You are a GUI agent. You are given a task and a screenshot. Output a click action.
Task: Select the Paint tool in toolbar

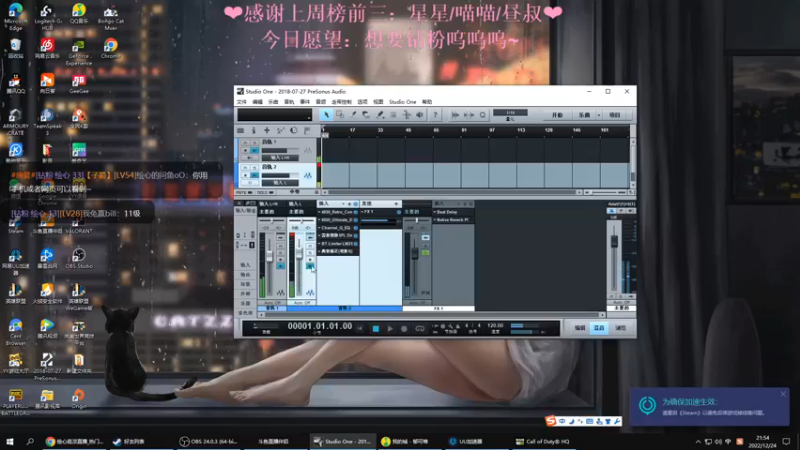380,115
